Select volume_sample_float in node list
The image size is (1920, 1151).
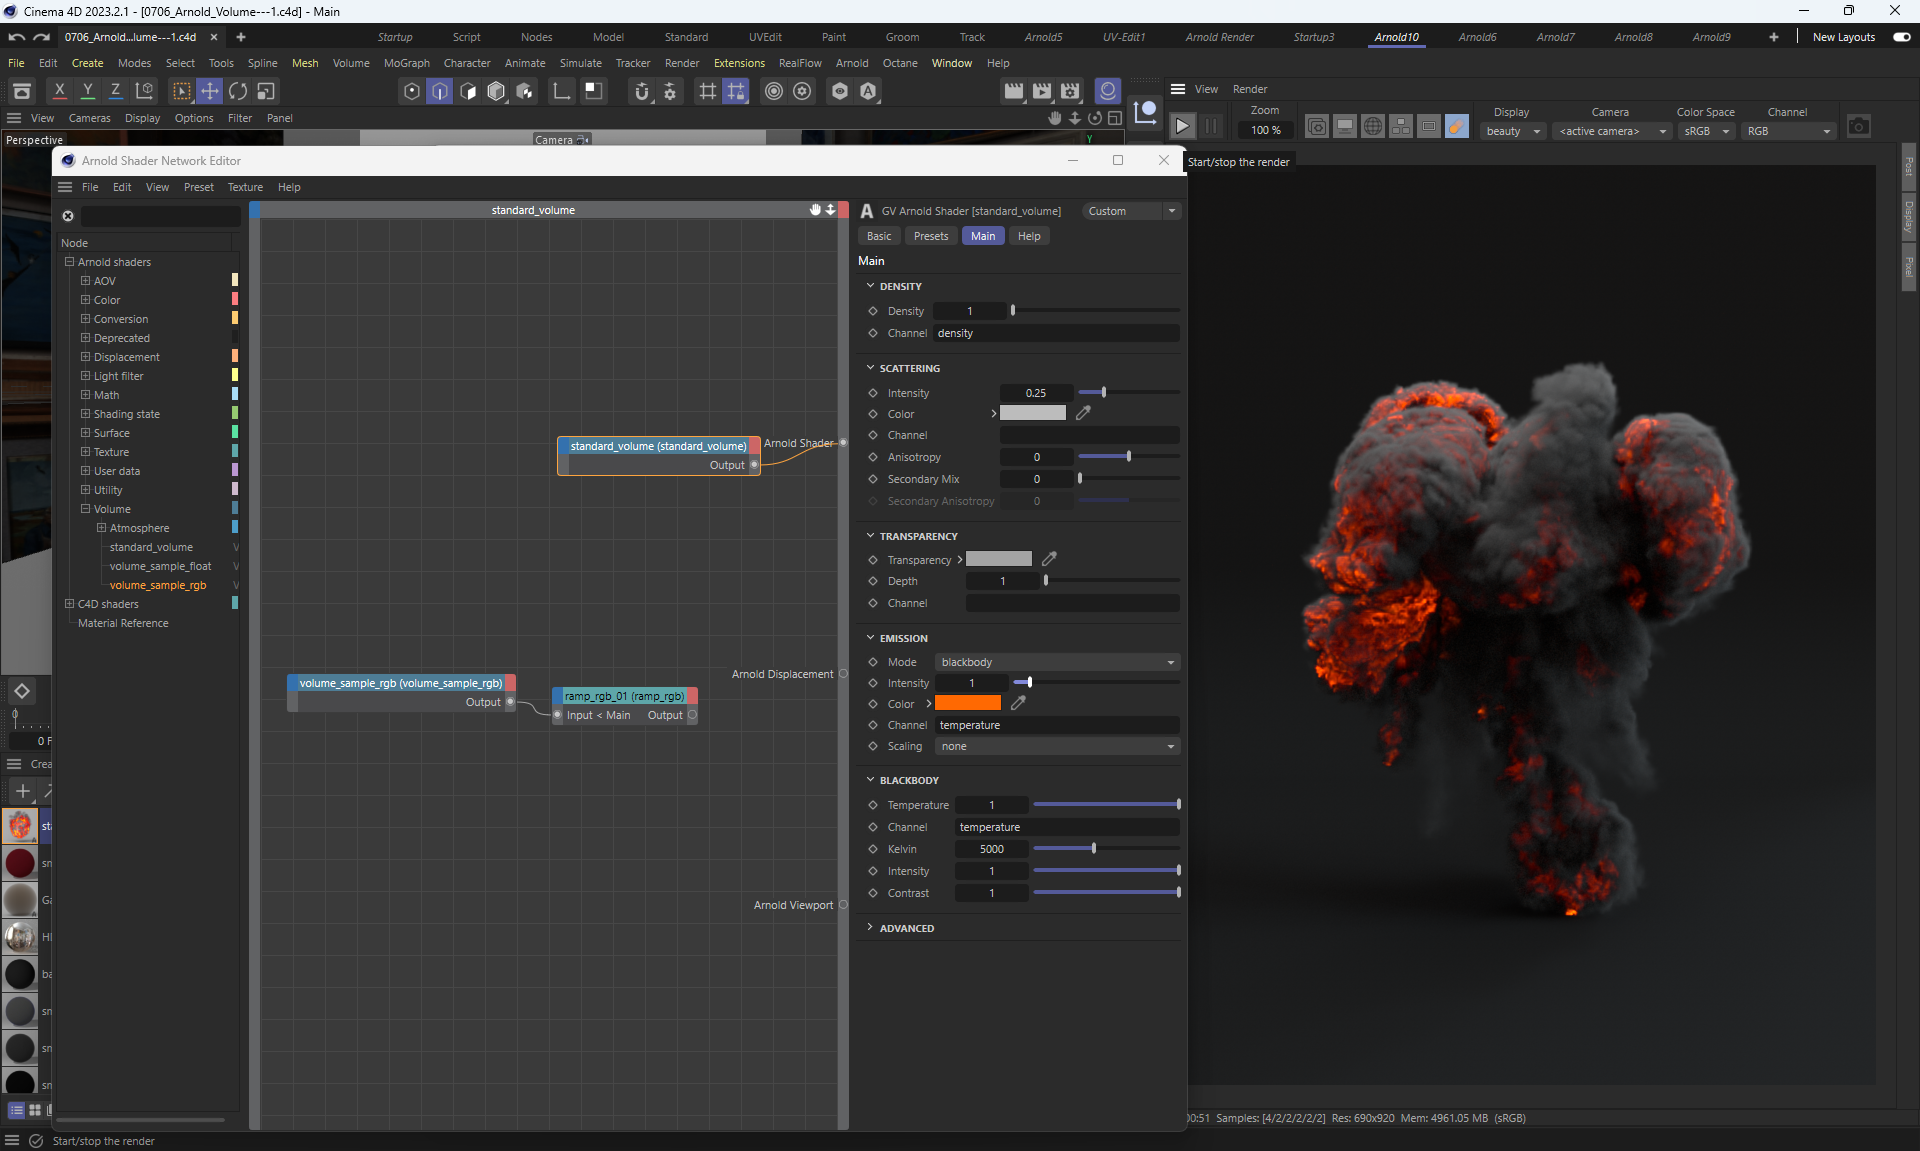[x=160, y=566]
